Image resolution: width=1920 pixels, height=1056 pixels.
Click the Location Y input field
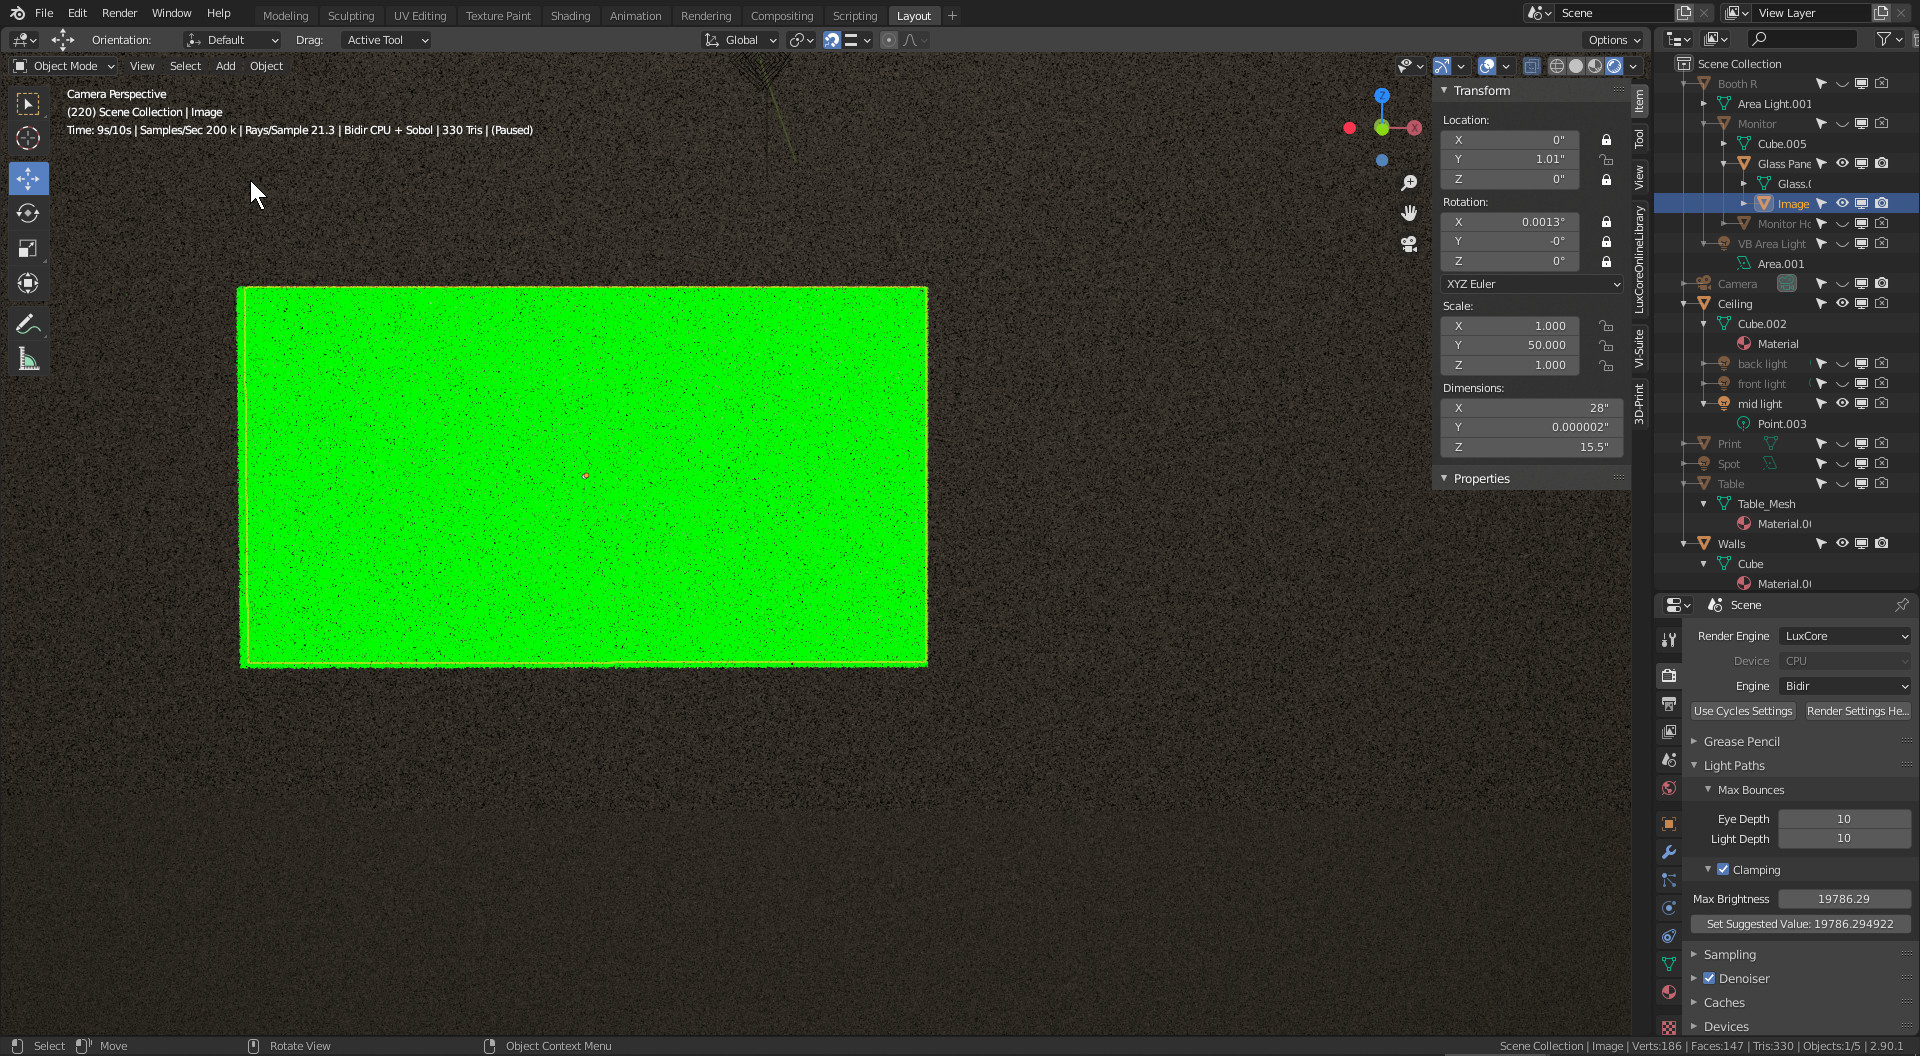[1510, 160]
